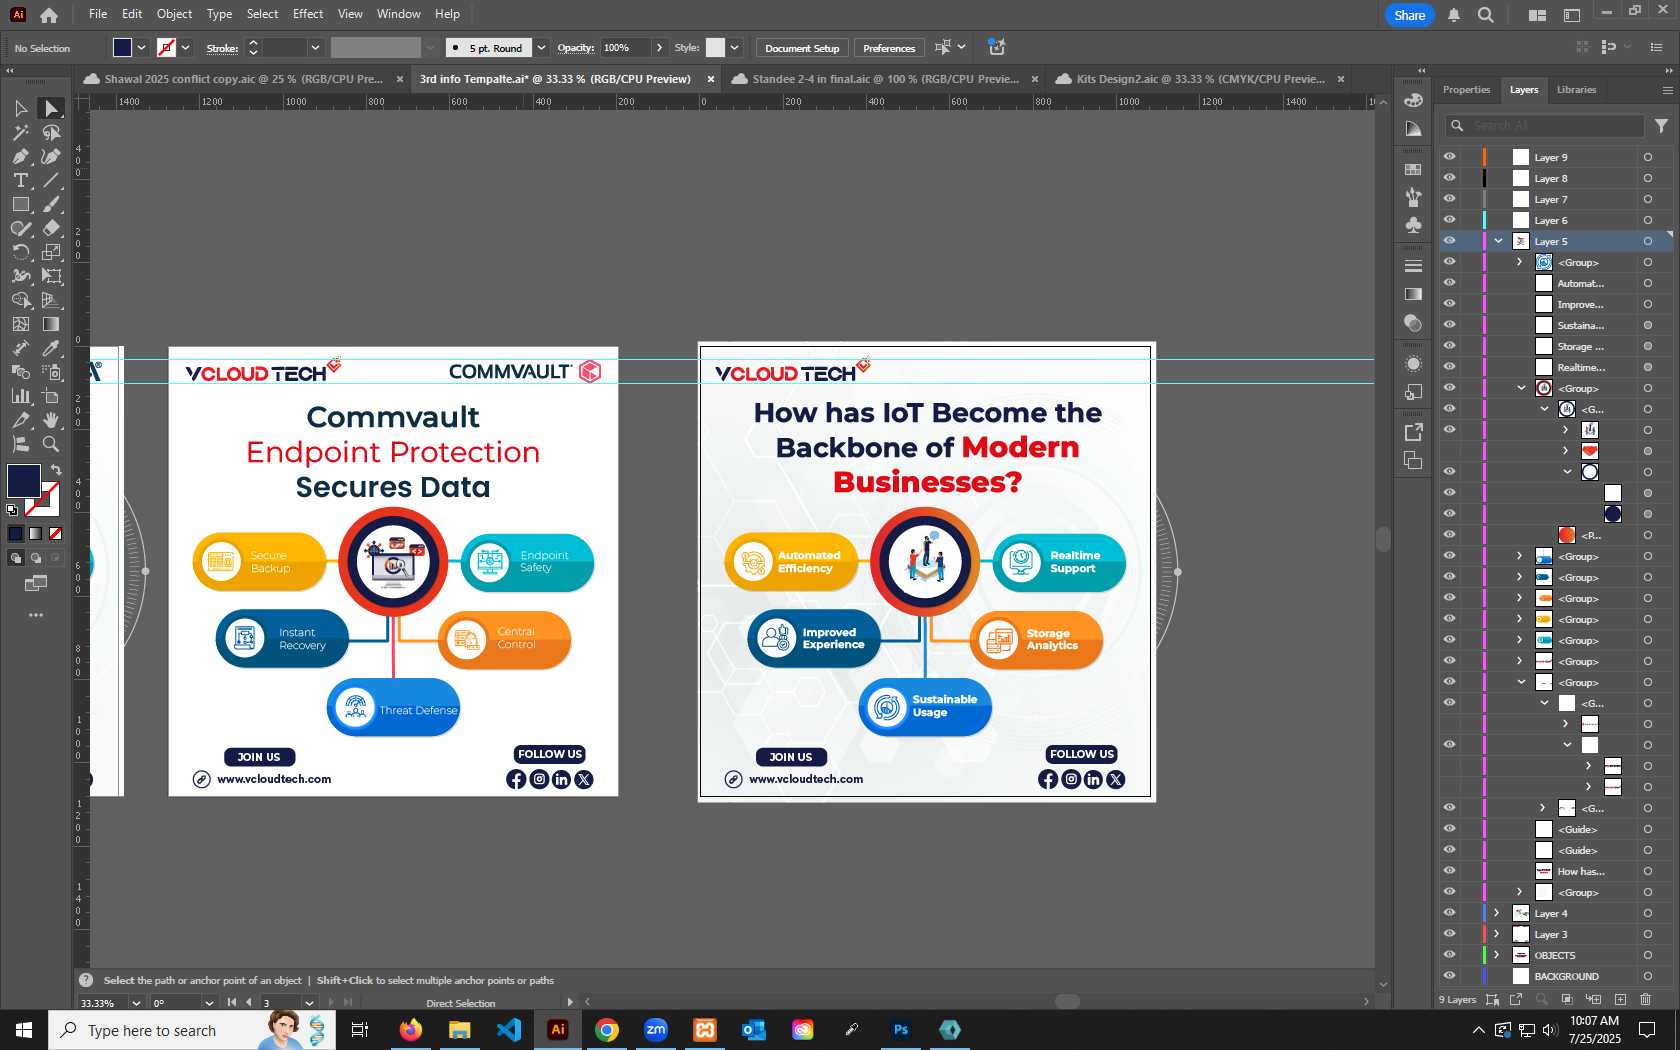Toggle Layer 5 visibility eye

tap(1449, 241)
